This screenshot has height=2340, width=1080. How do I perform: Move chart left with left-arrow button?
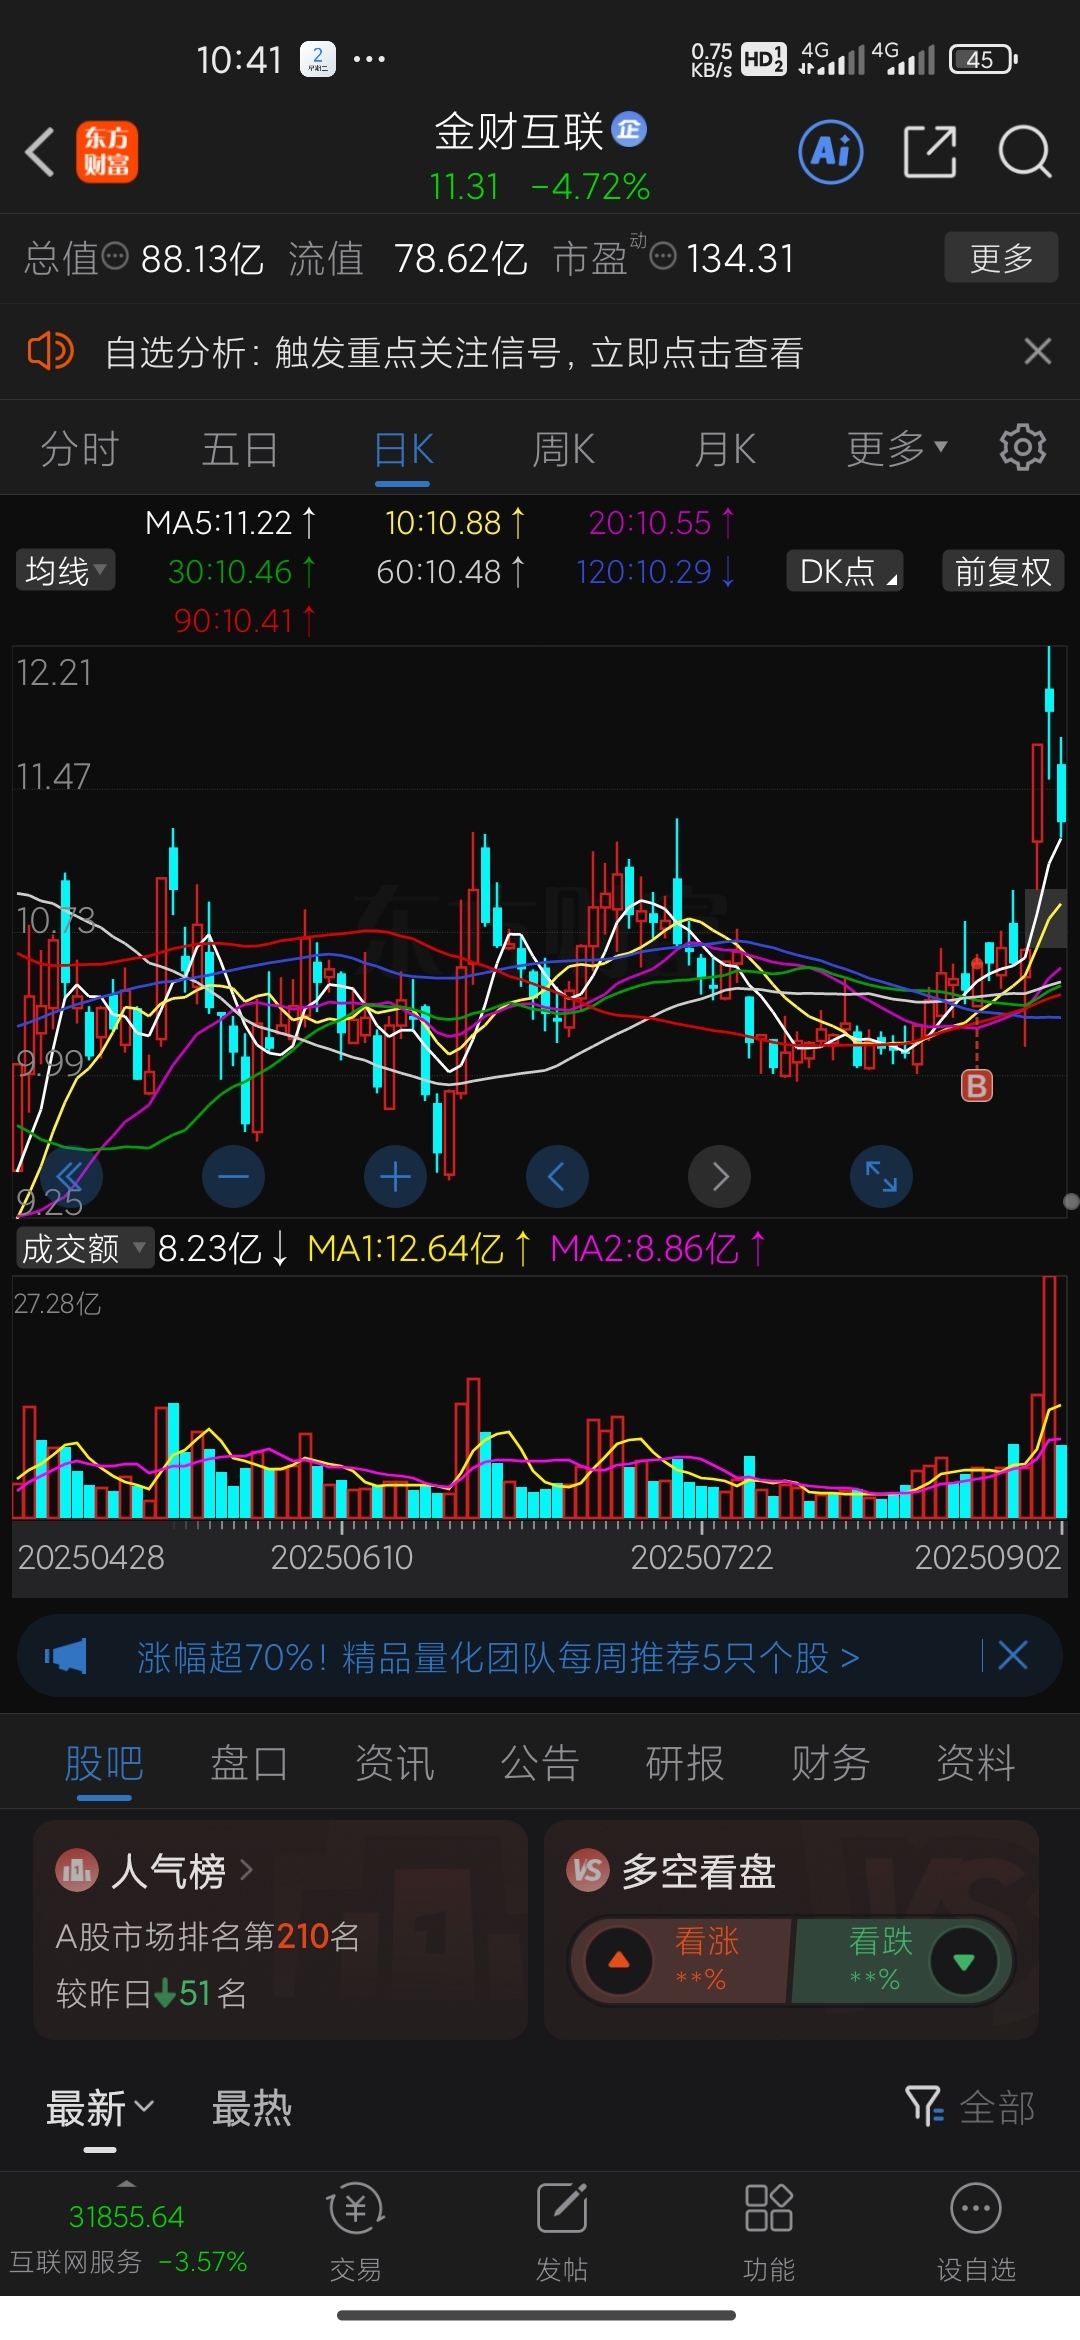point(557,1176)
